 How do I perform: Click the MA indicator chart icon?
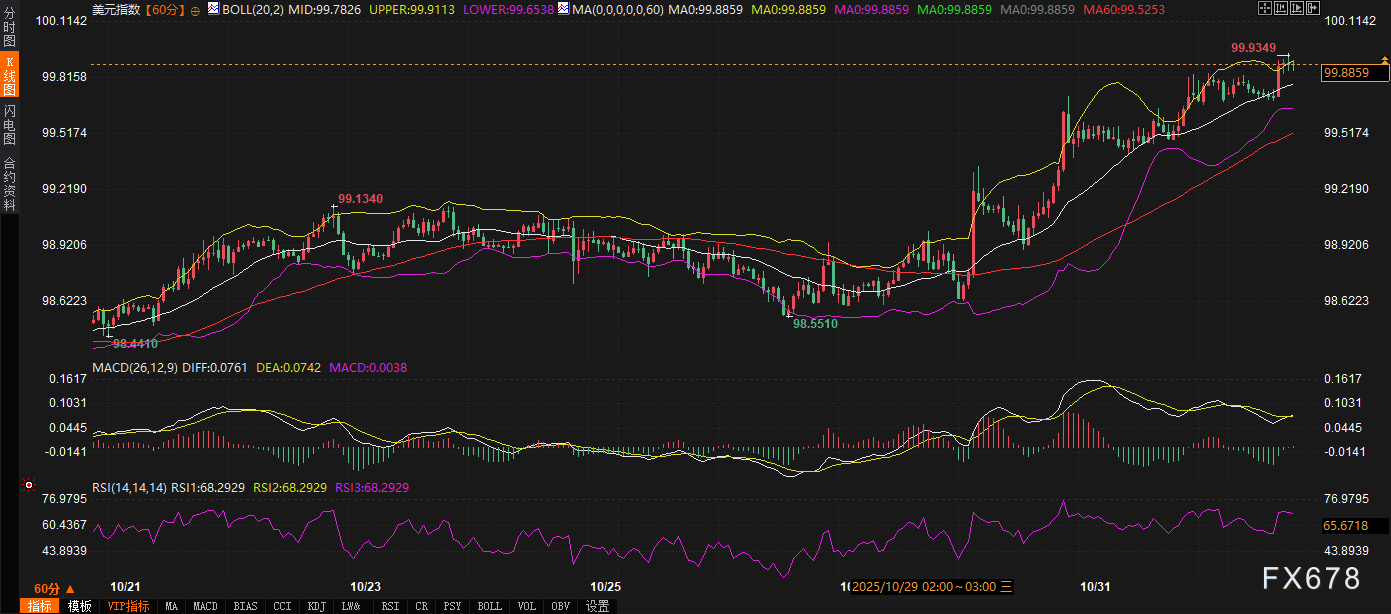tap(563, 9)
